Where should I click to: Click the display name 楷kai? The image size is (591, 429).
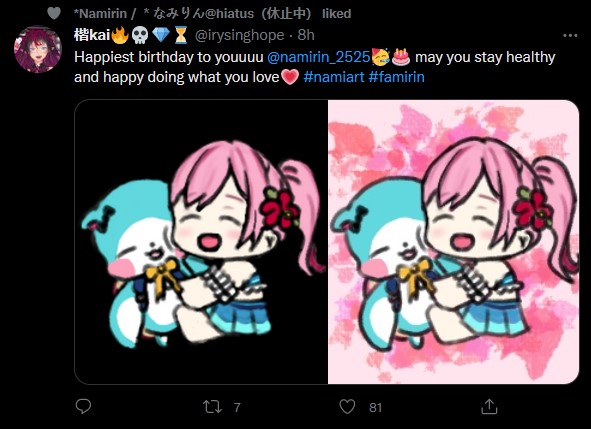pos(92,35)
